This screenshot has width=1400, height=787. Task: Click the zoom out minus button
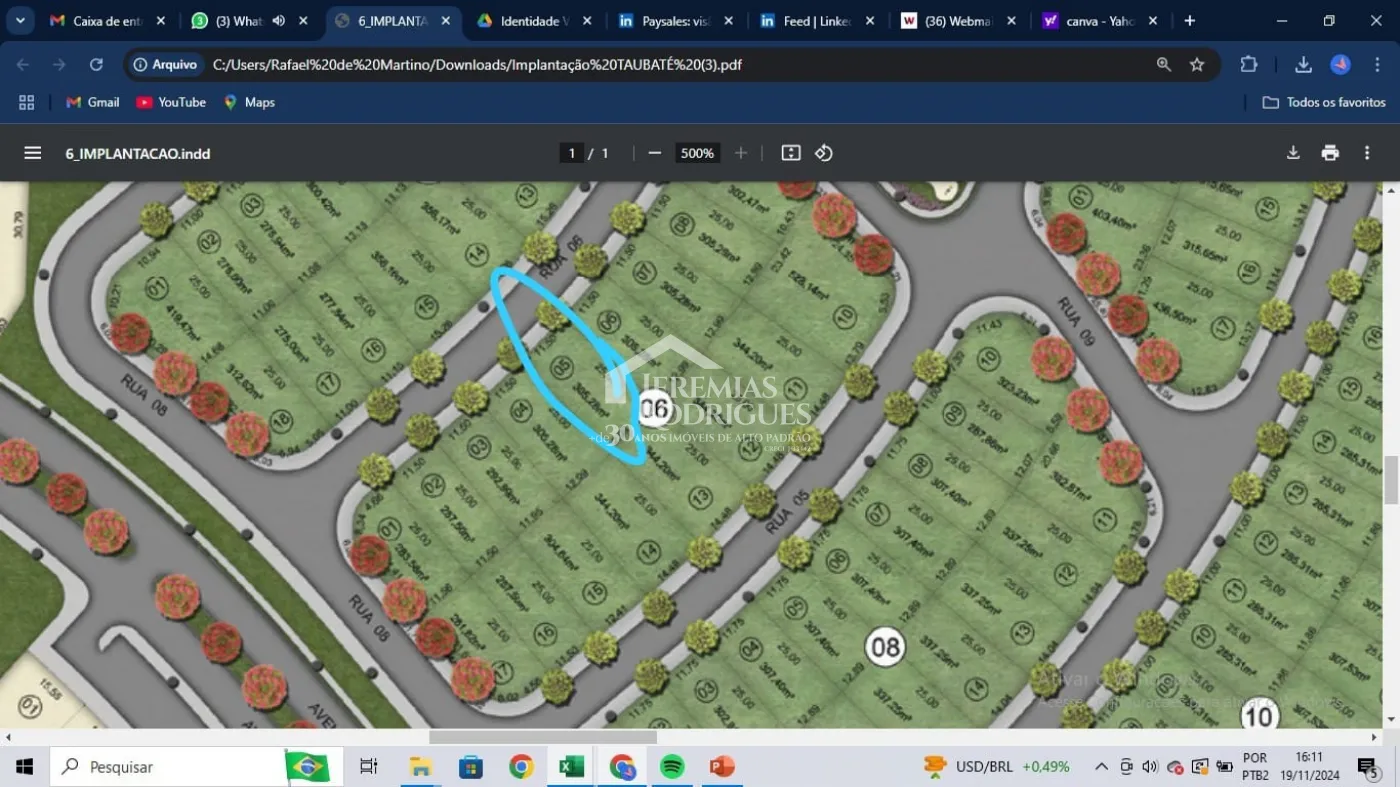[x=655, y=153]
